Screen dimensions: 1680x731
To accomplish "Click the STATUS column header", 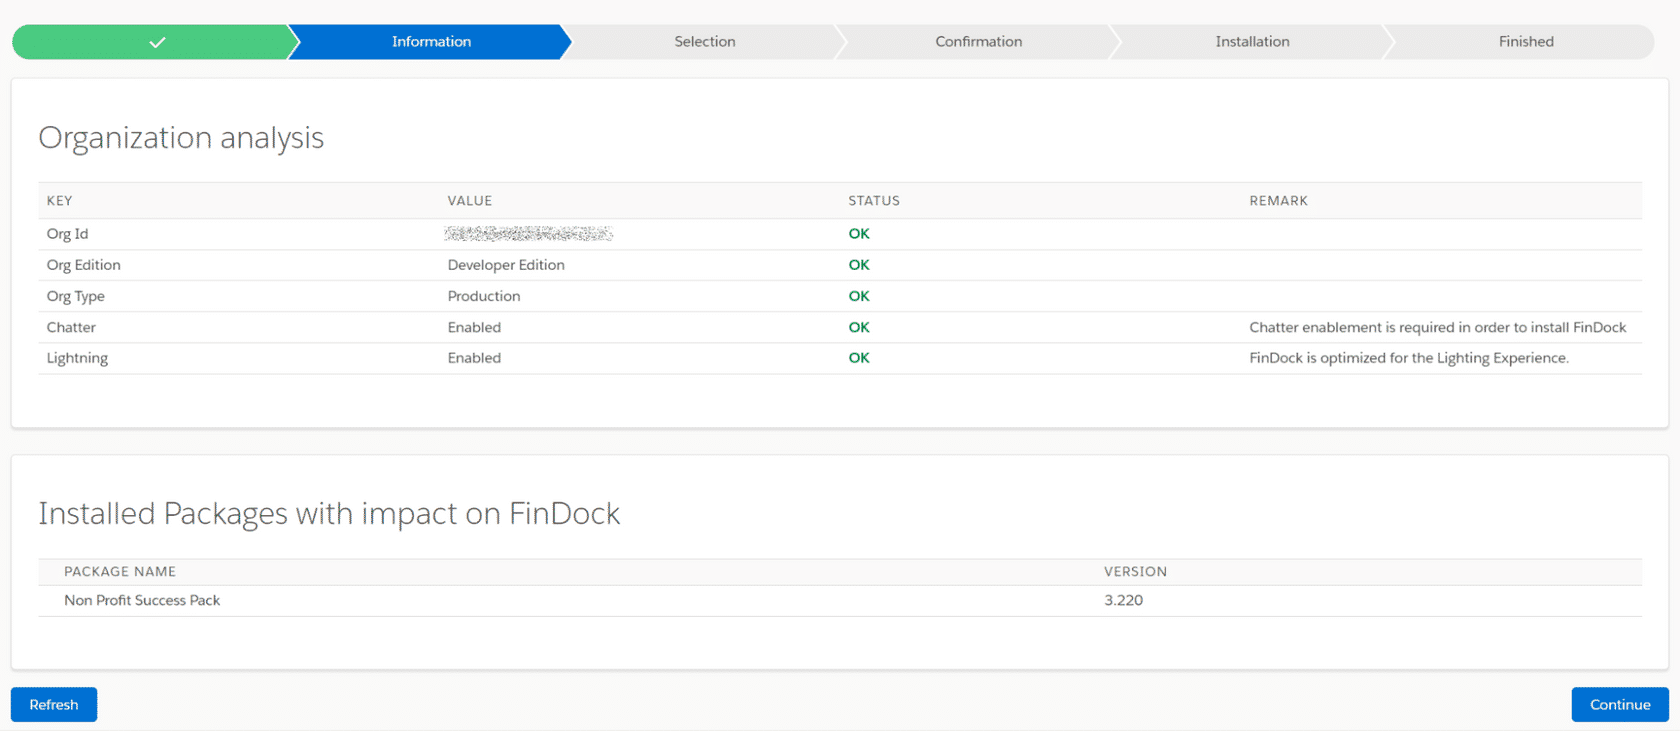I will click(x=874, y=201).
